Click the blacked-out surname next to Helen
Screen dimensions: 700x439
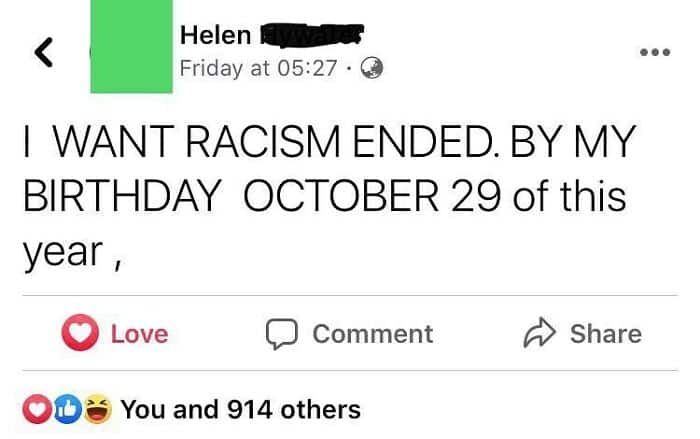[312, 35]
